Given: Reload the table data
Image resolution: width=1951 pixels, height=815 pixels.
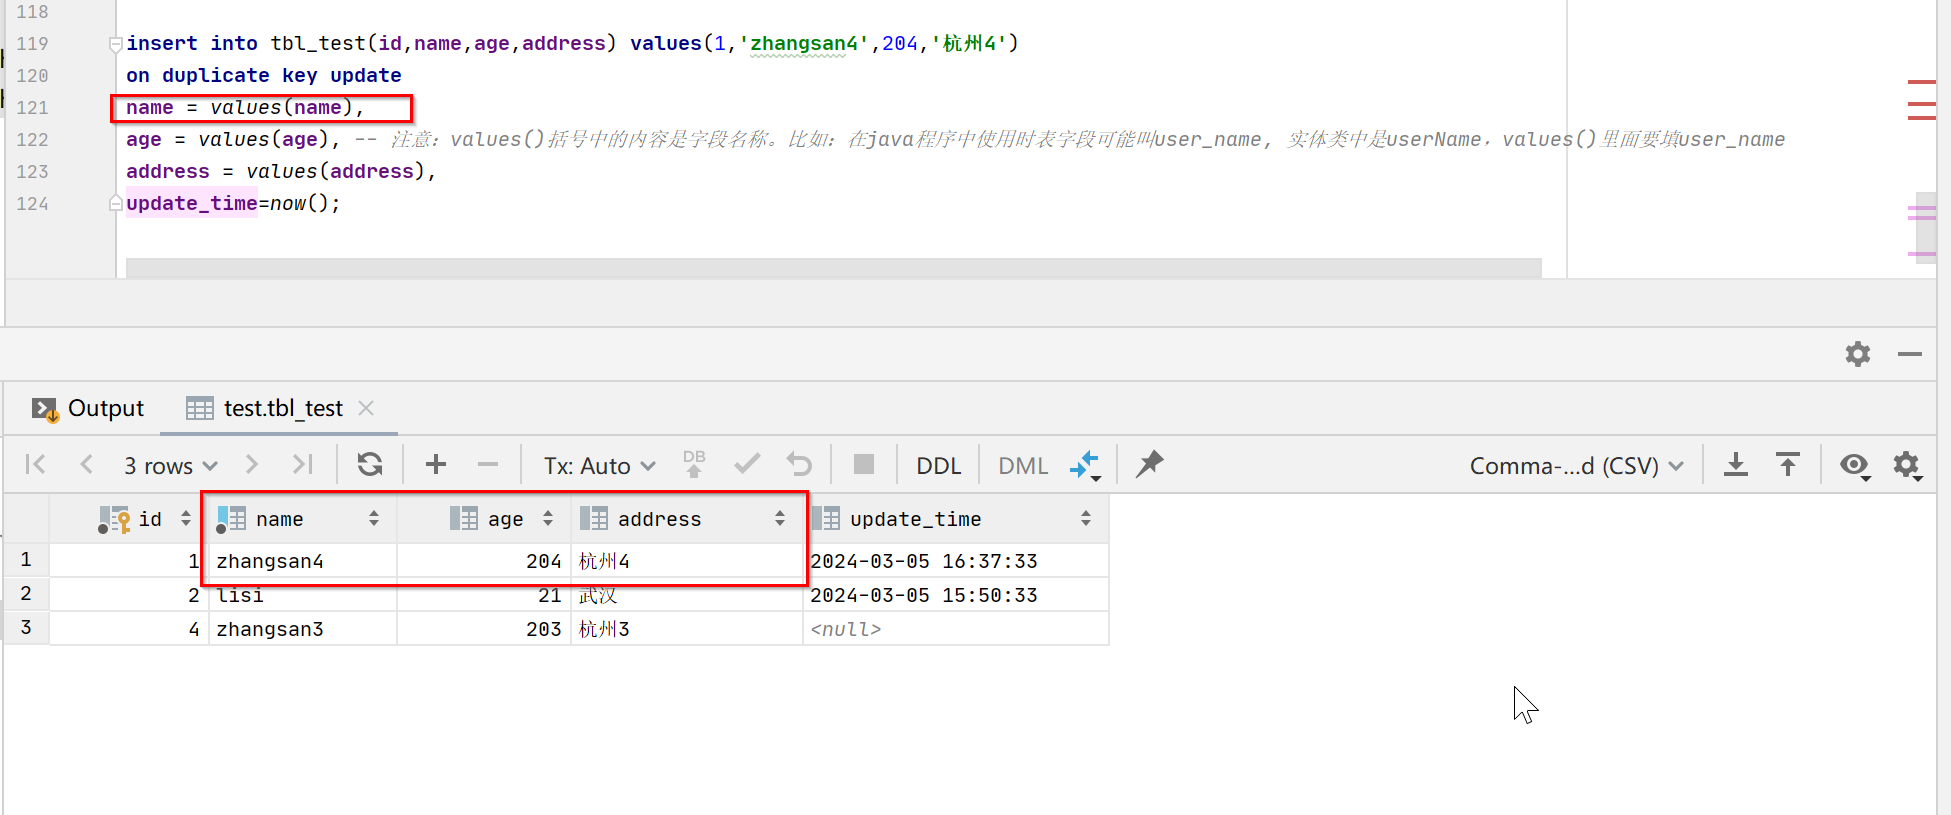Looking at the screenshot, I should [x=370, y=465].
